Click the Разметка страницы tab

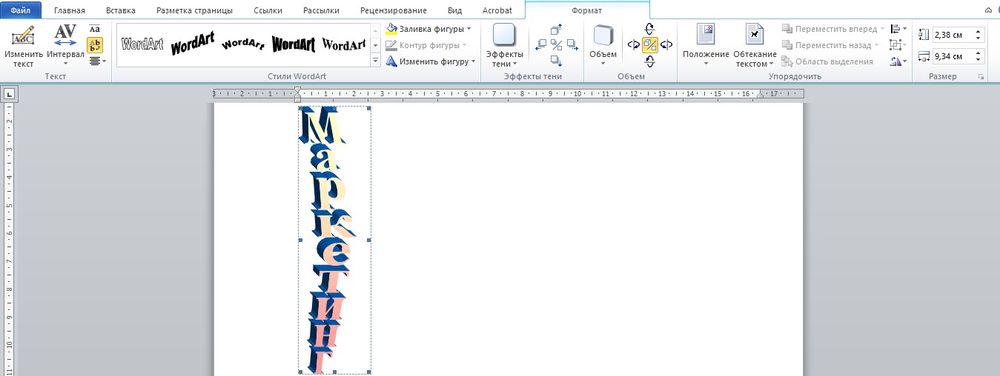[195, 11]
